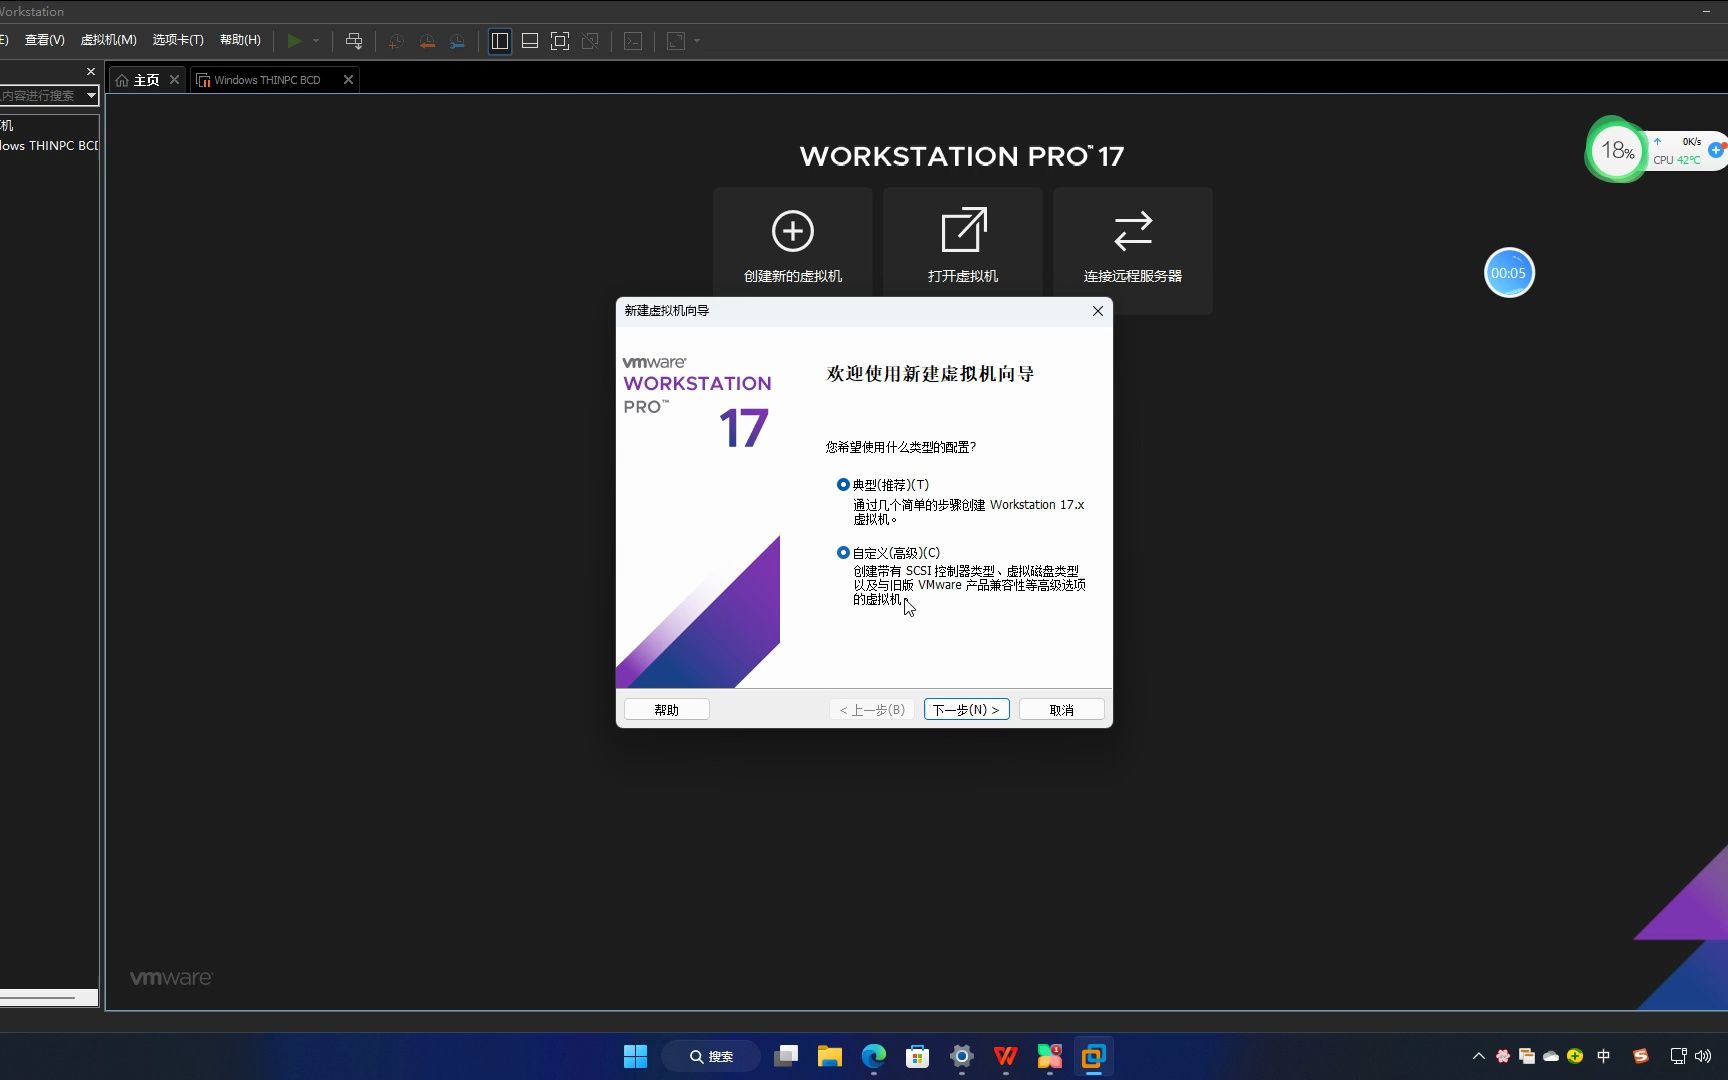Click the 创建新的虚拟机 plus icon

(793, 231)
